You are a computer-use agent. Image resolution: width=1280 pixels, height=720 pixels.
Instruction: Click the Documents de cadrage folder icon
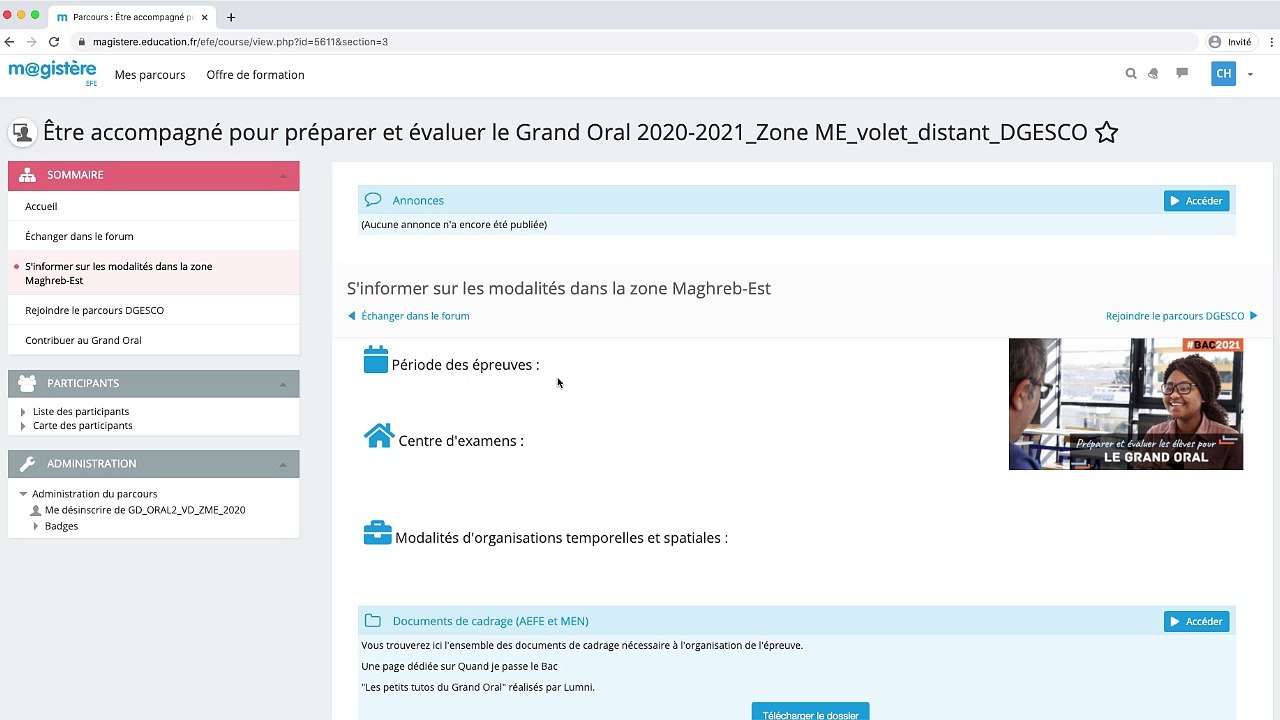pyautogui.click(x=373, y=620)
